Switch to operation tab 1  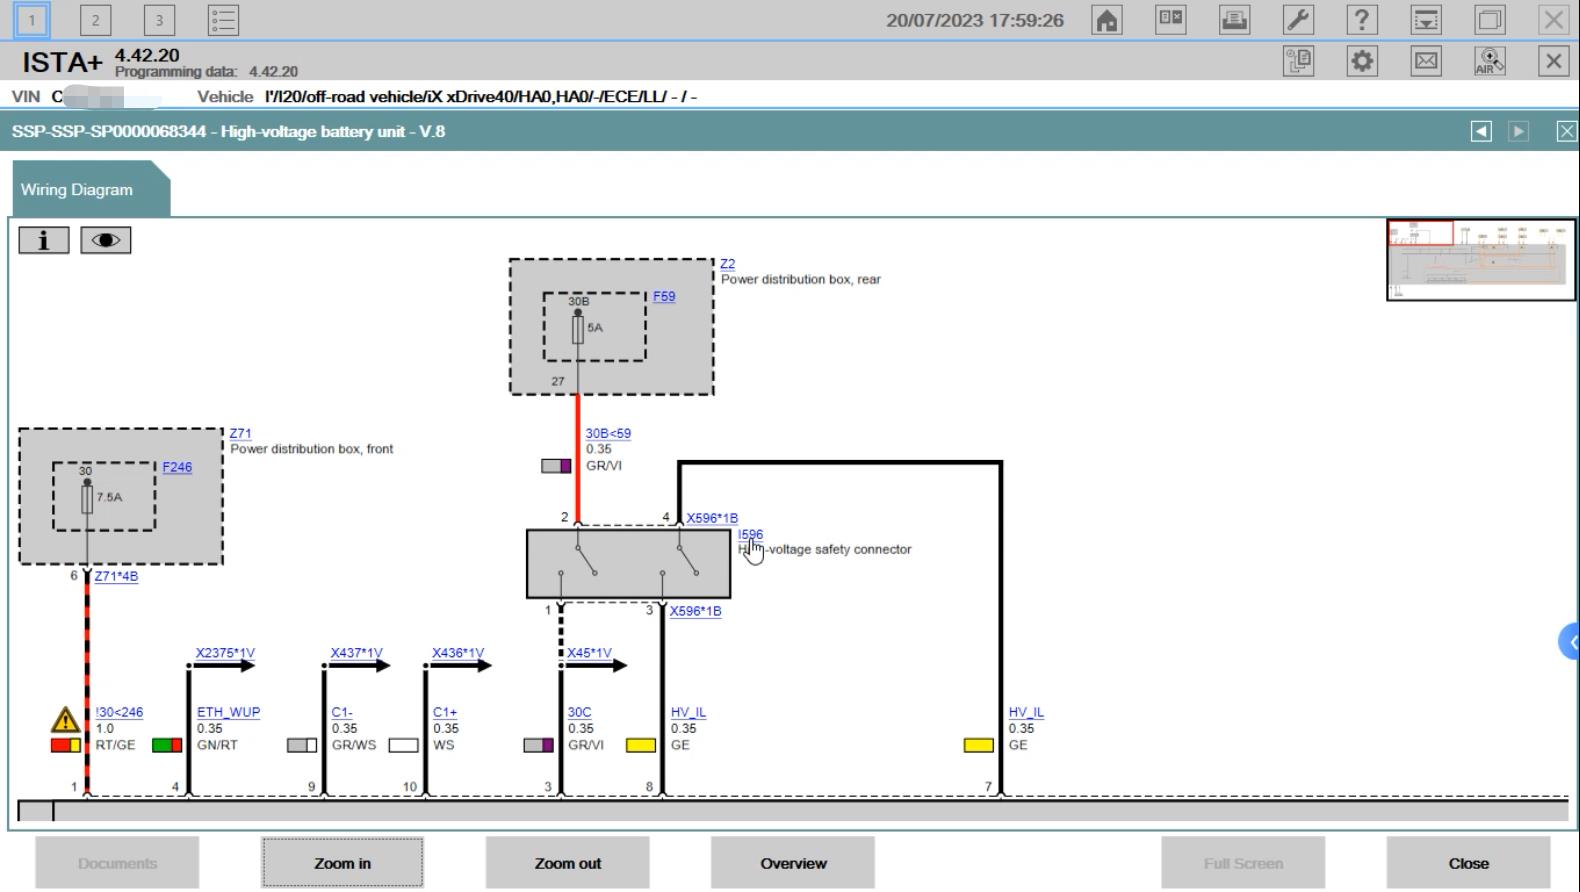click(x=32, y=20)
